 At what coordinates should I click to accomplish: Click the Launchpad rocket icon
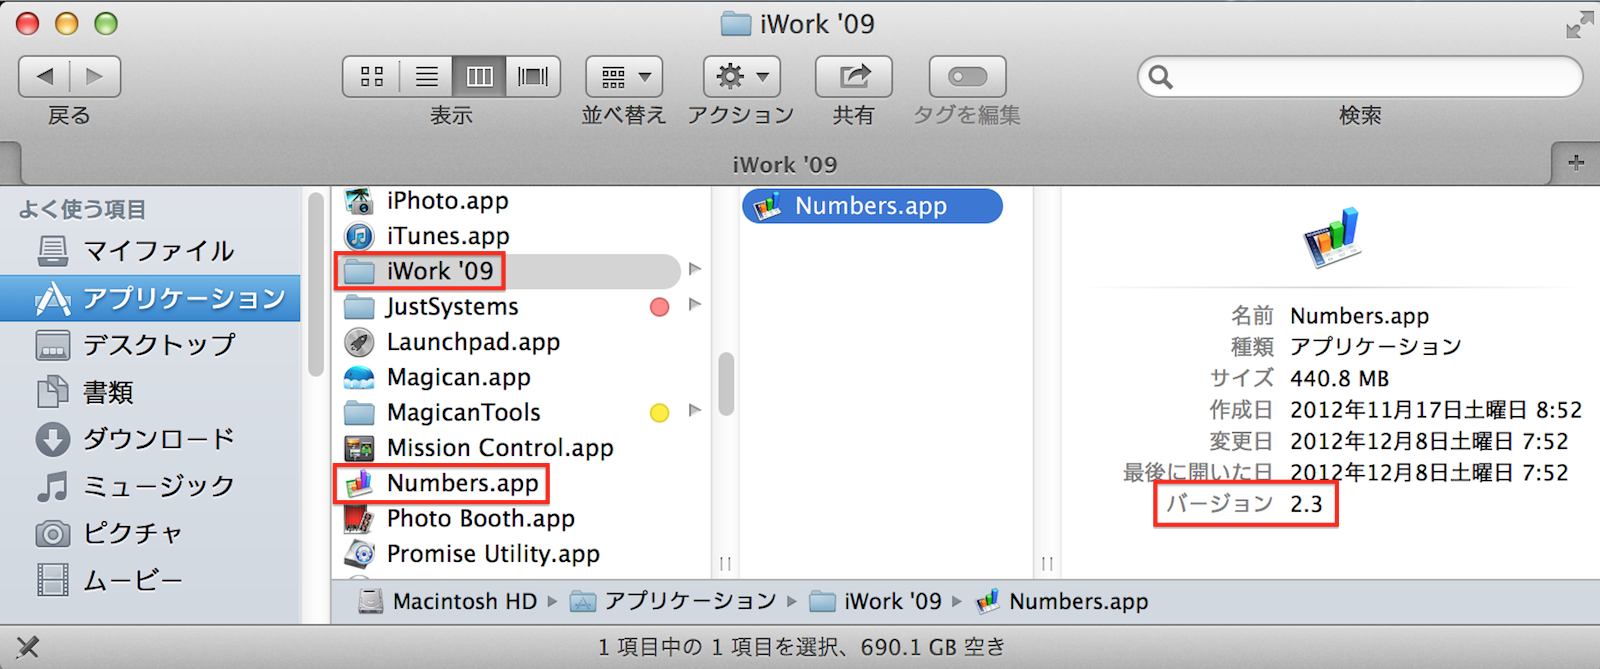(359, 342)
